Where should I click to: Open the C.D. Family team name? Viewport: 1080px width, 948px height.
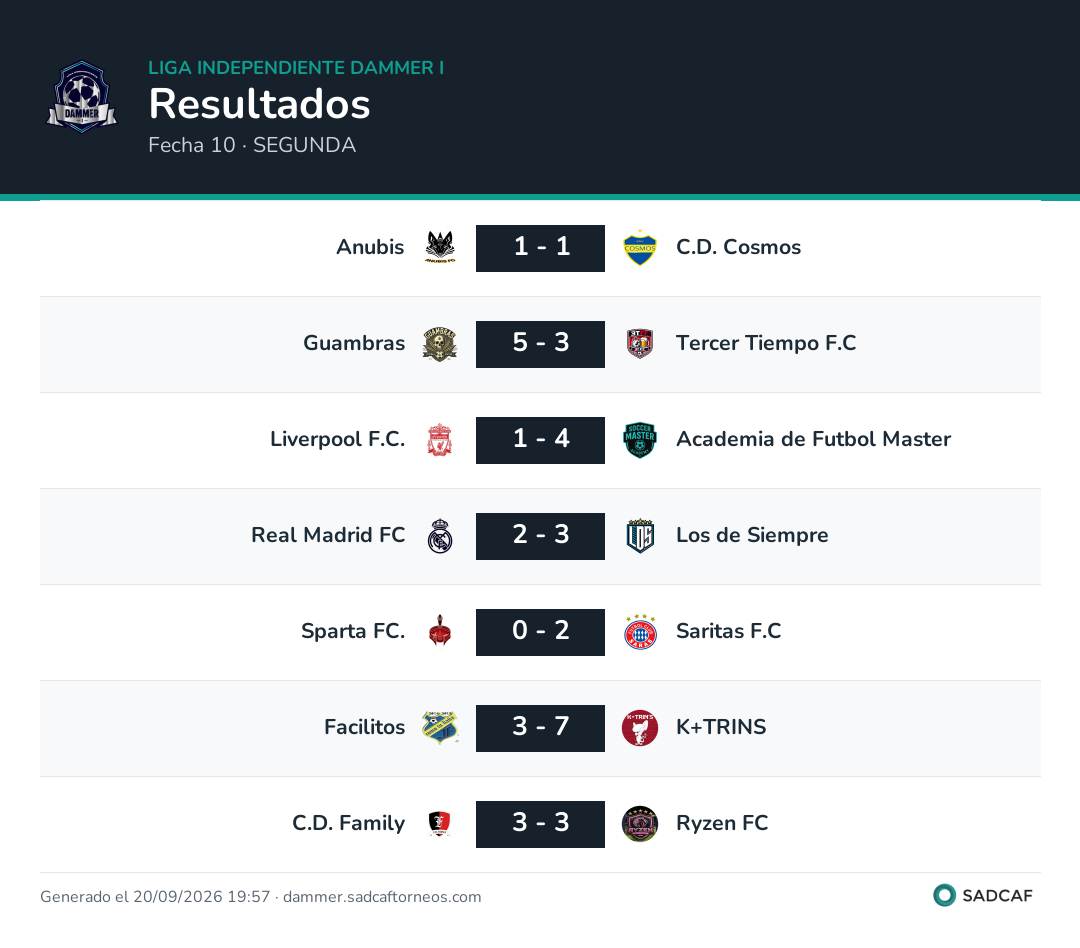[349, 823]
